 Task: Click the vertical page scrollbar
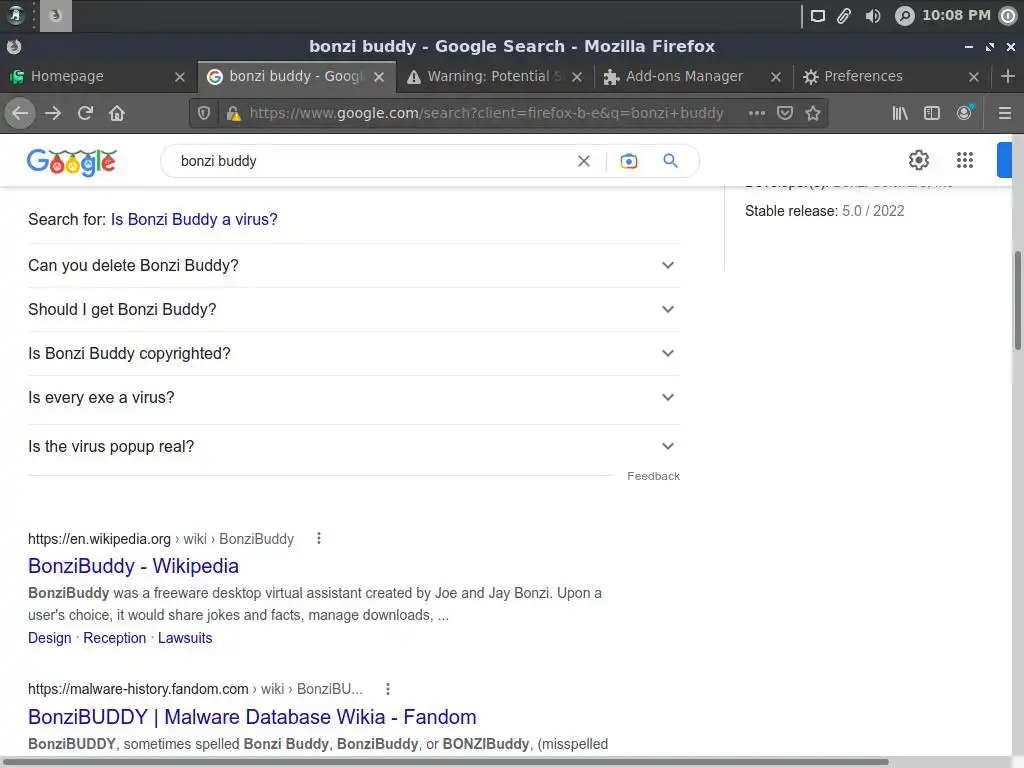(x=1017, y=300)
